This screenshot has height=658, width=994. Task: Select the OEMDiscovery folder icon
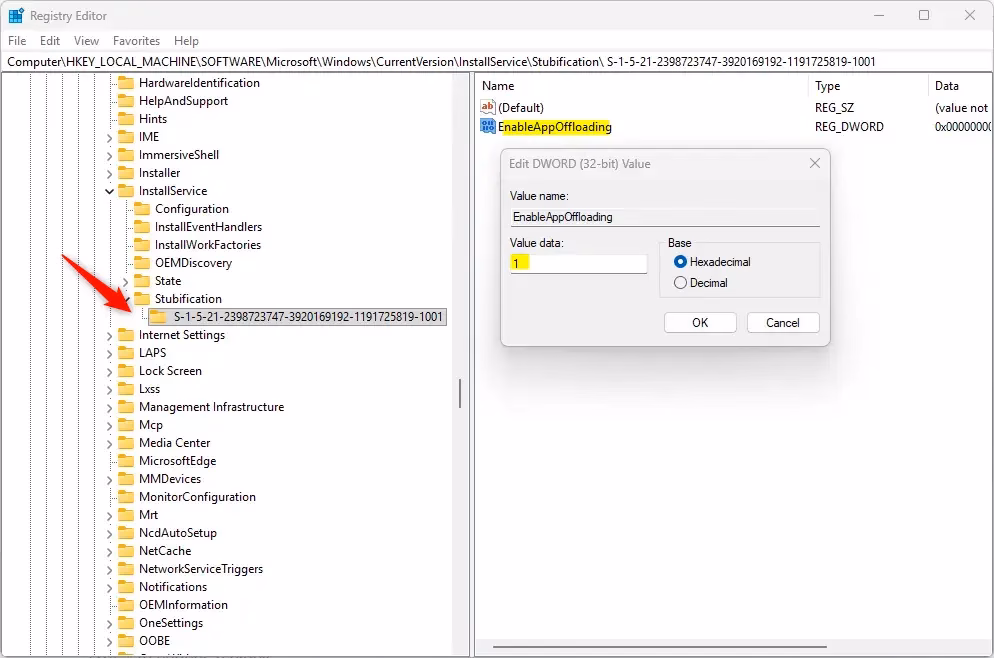pyautogui.click(x=142, y=263)
